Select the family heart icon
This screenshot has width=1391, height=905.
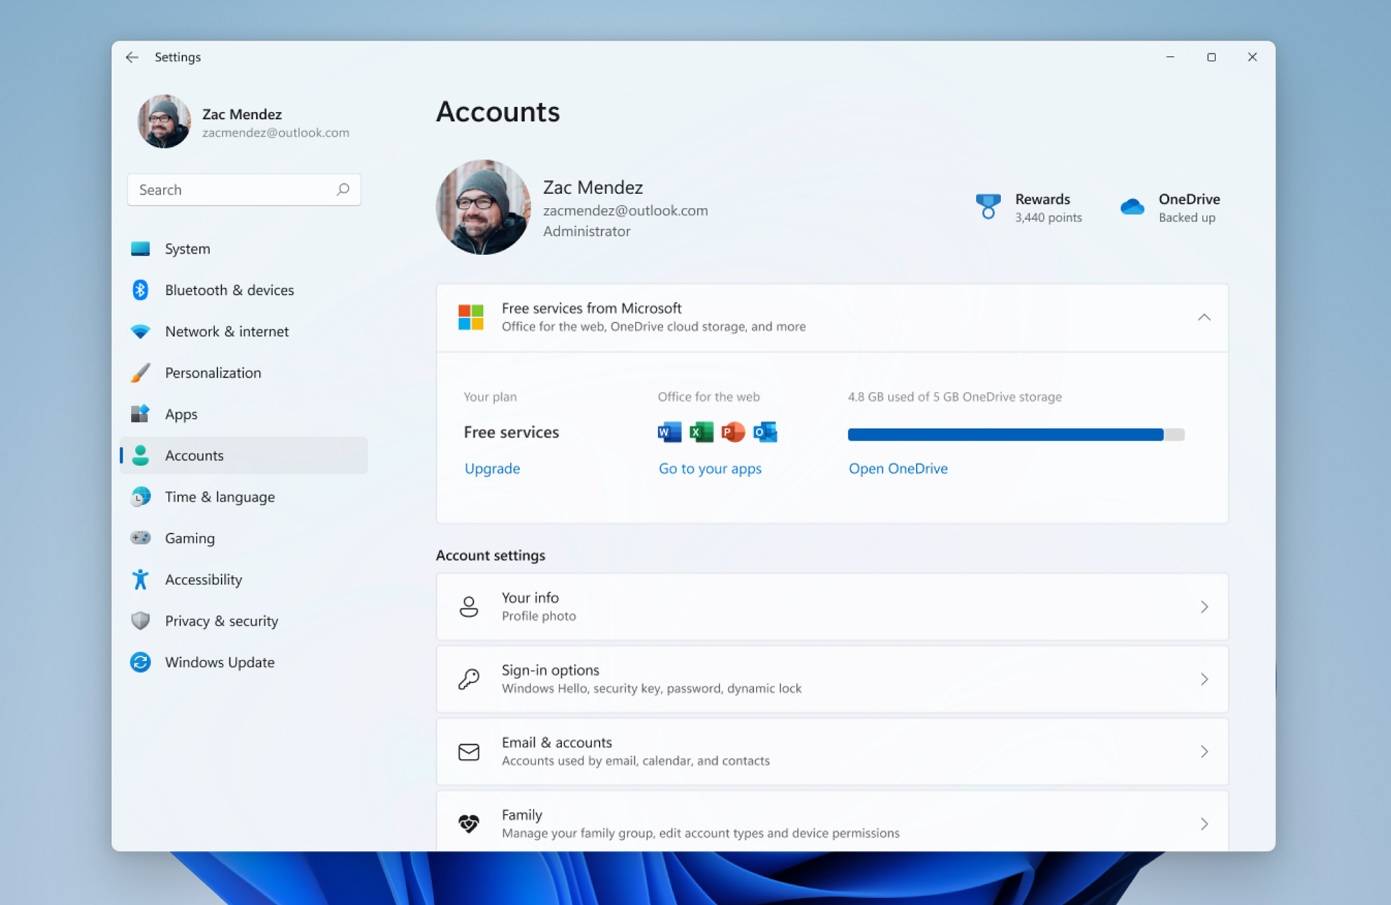tap(469, 822)
